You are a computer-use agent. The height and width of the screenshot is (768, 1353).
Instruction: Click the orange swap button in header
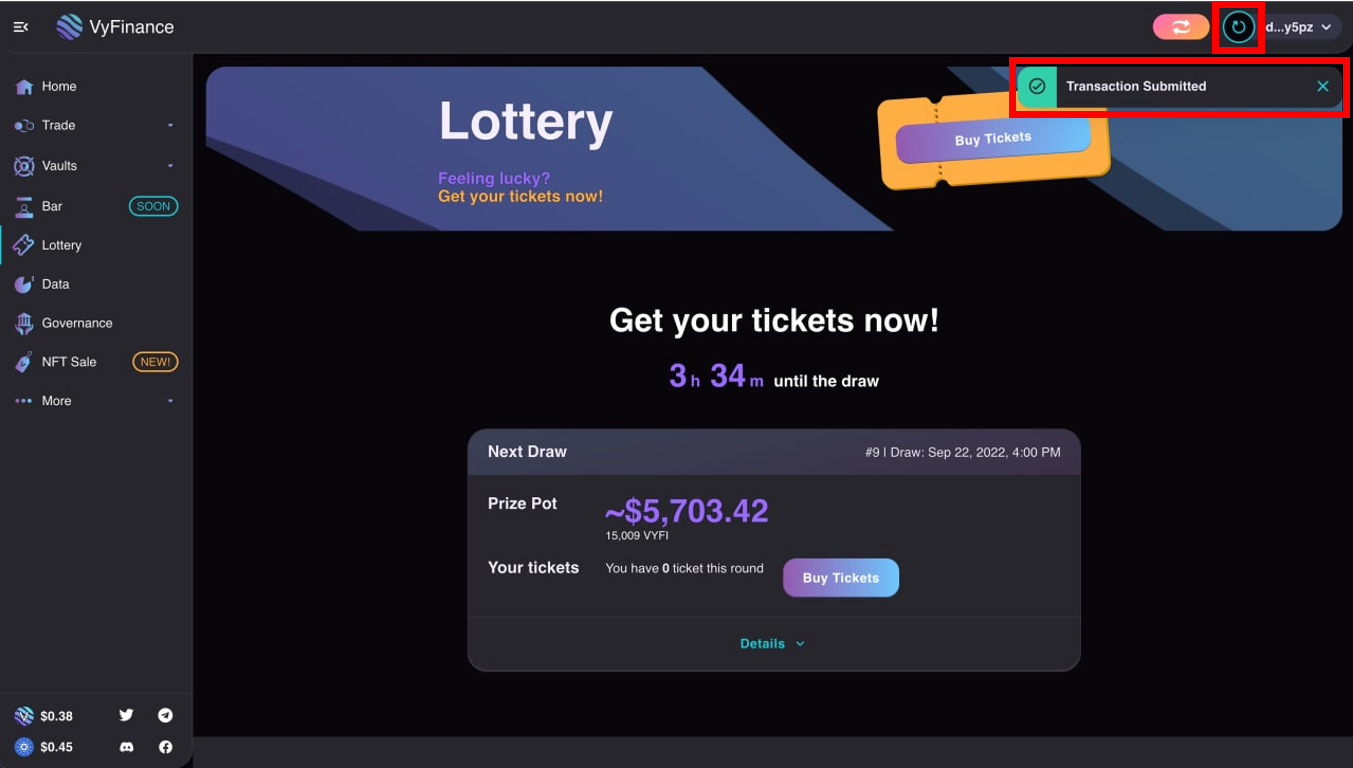click(x=1181, y=27)
